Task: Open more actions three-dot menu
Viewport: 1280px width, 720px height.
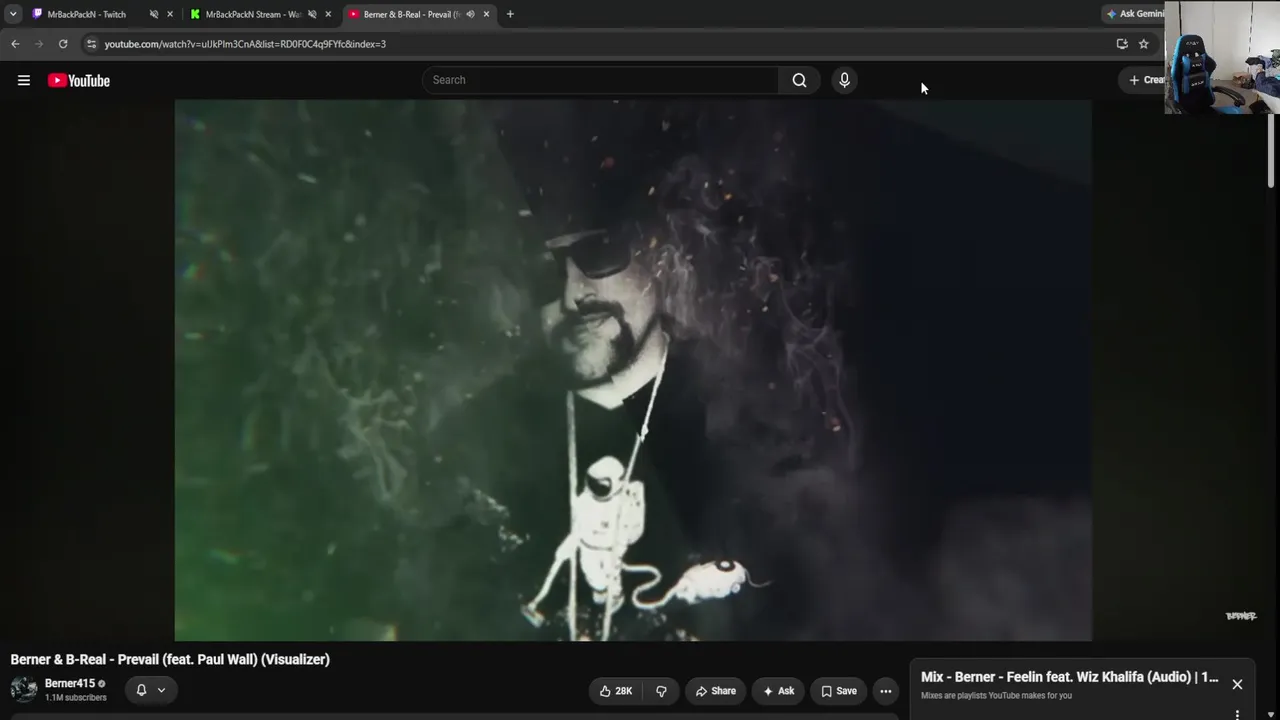Action: (885, 691)
